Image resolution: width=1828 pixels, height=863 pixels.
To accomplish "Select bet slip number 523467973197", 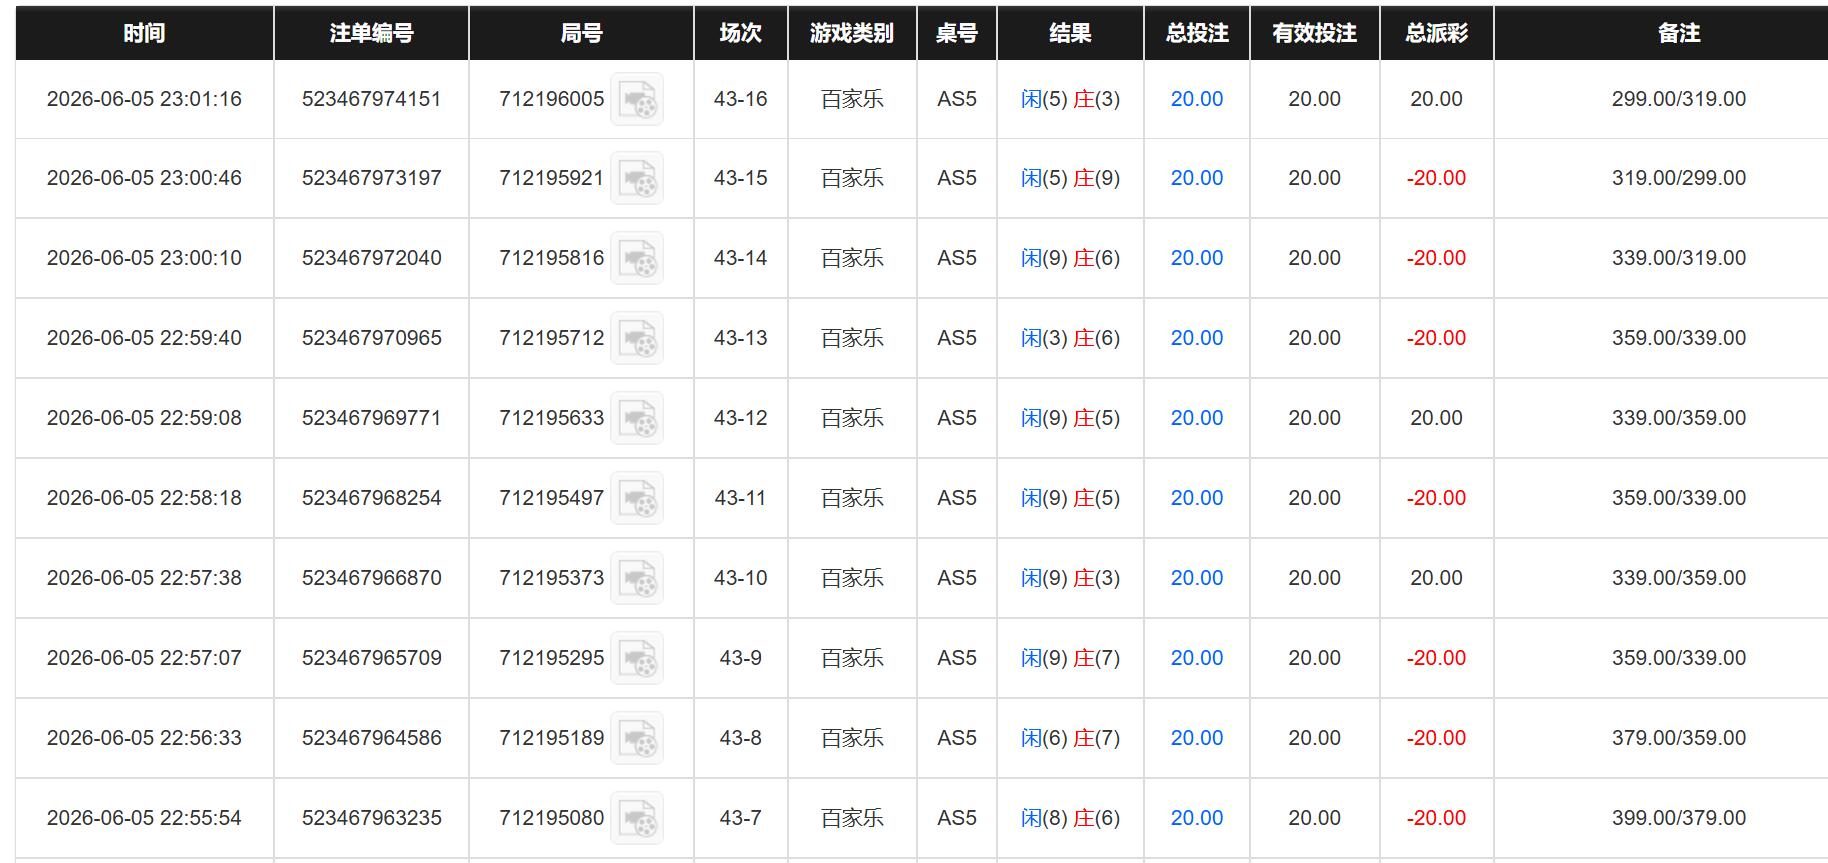I will 371,178.
